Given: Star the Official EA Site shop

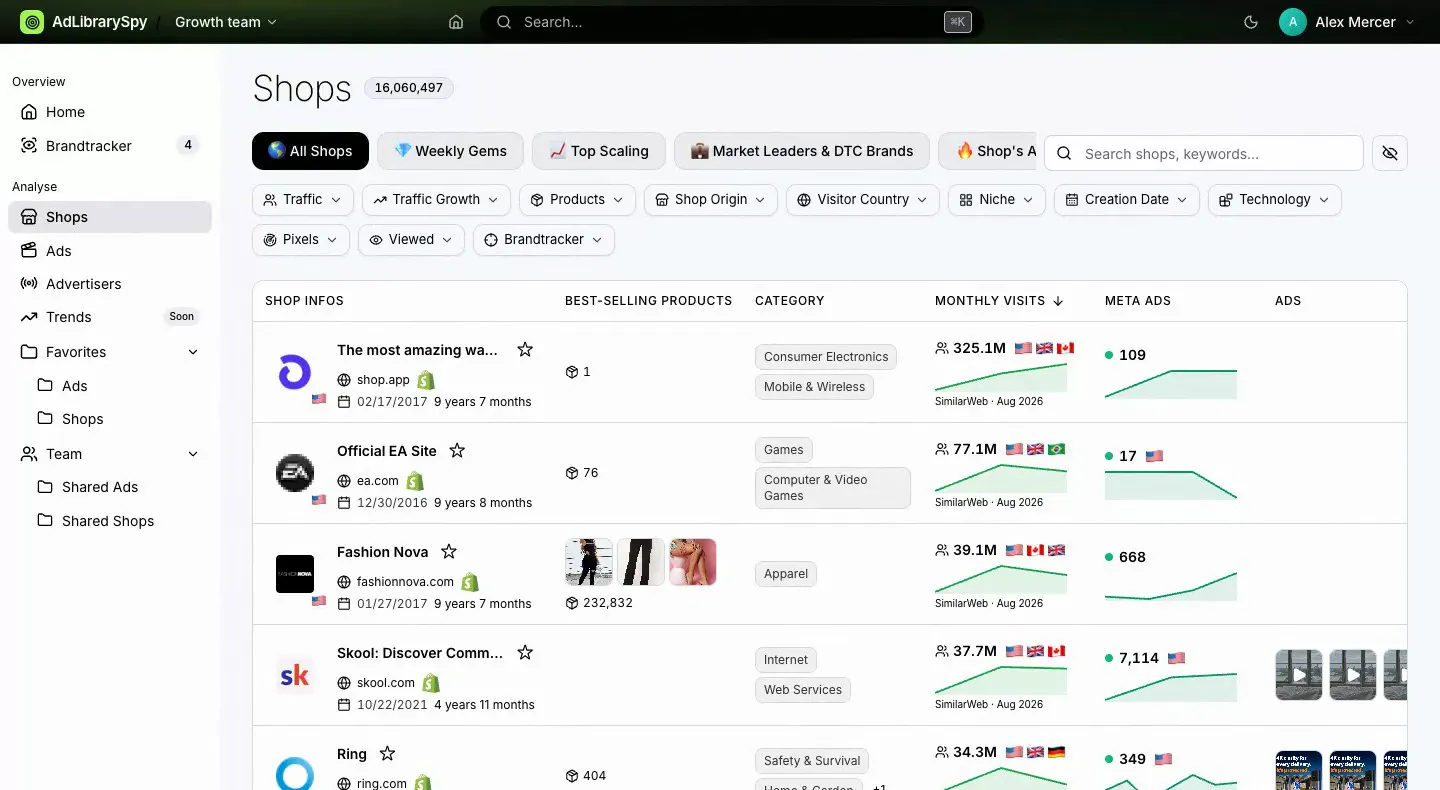Looking at the screenshot, I should click(457, 450).
